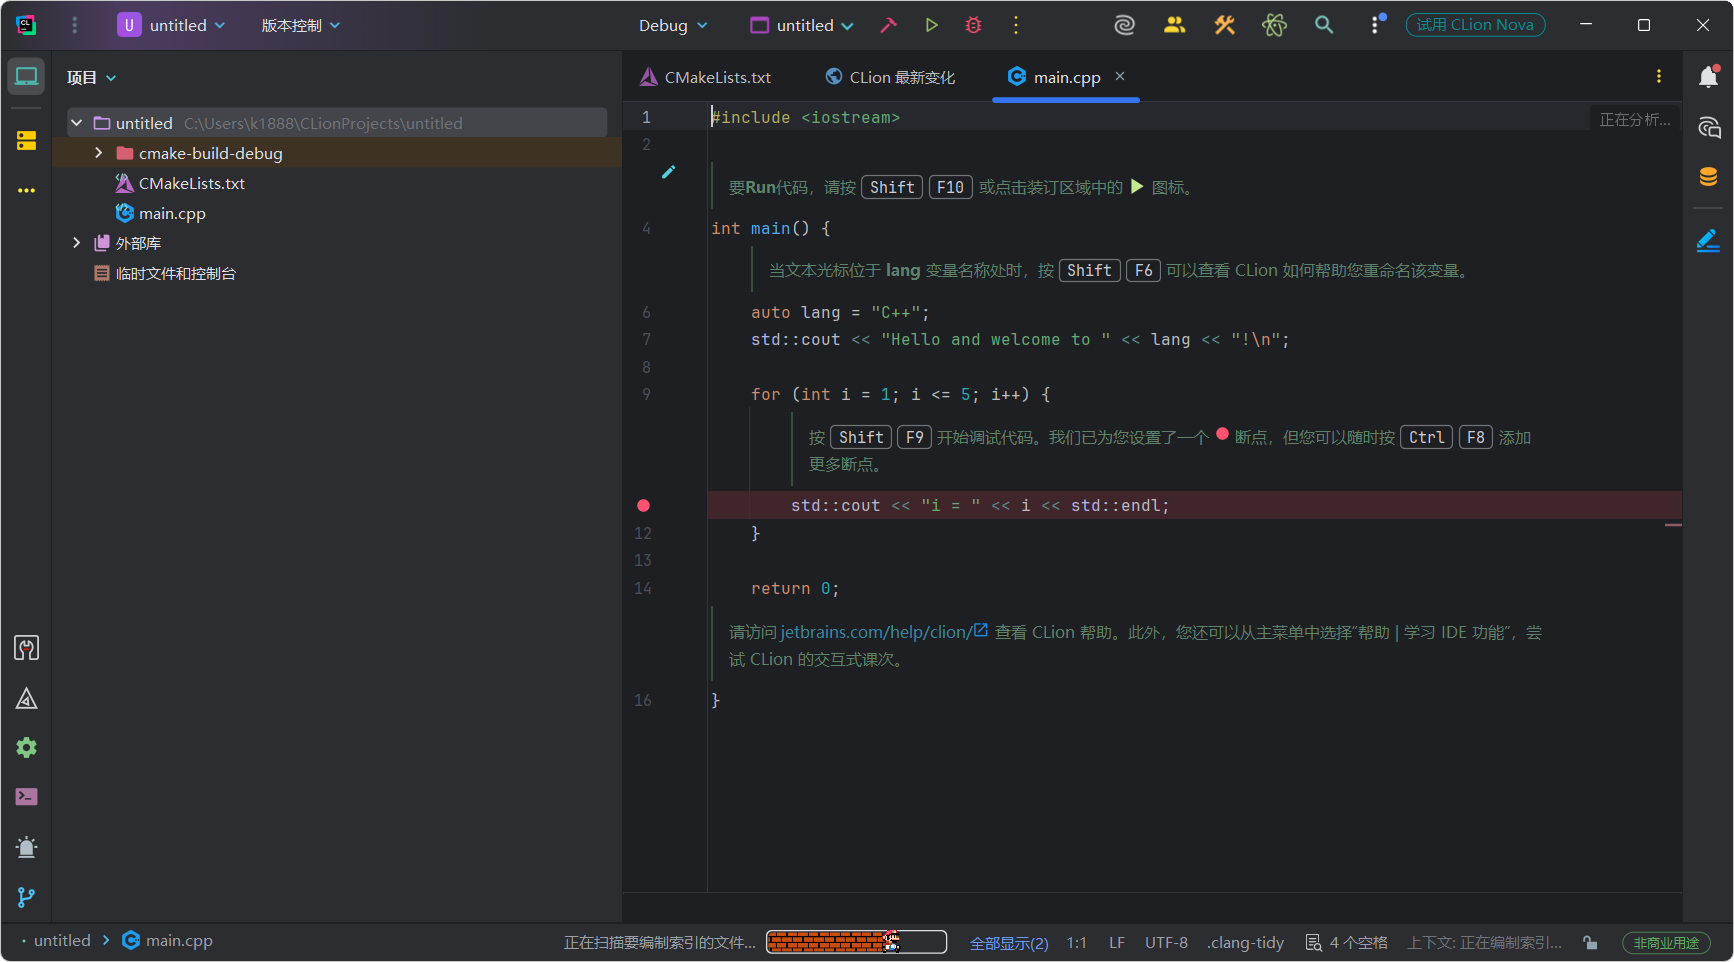Screen dimensions: 1734x962
Task: Open the untitled project dropdown
Action: [x=171, y=25]
